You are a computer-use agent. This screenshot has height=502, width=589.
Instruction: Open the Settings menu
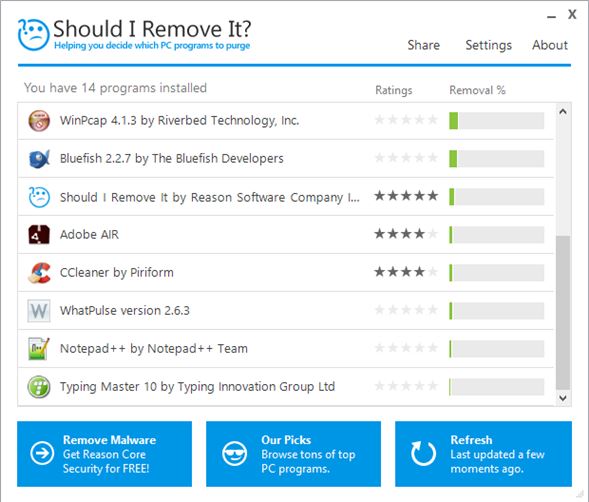488,45
